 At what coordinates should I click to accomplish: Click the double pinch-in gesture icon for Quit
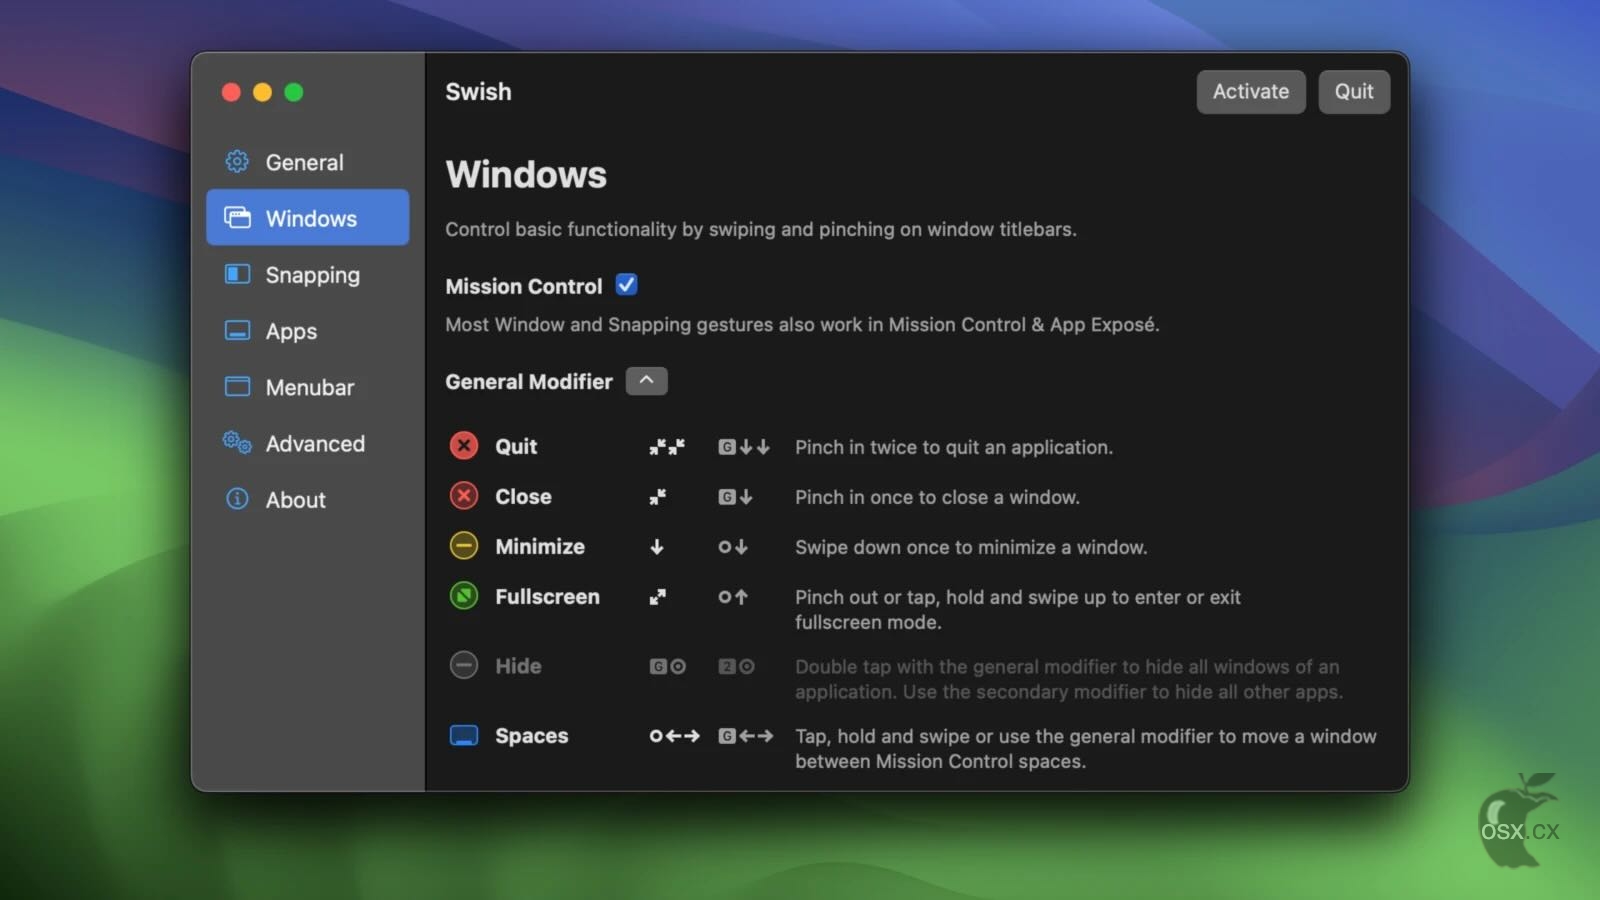pos(667,447)
